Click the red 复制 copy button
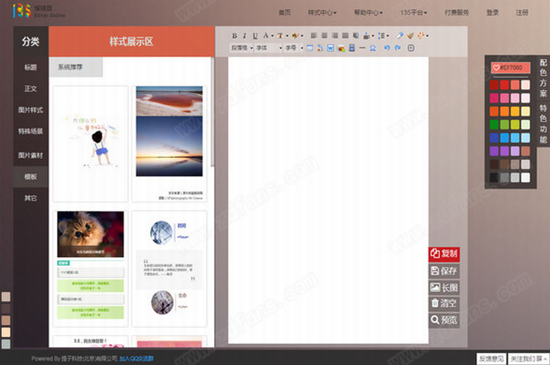Screen dimensions: 550x365 [444, 254]
